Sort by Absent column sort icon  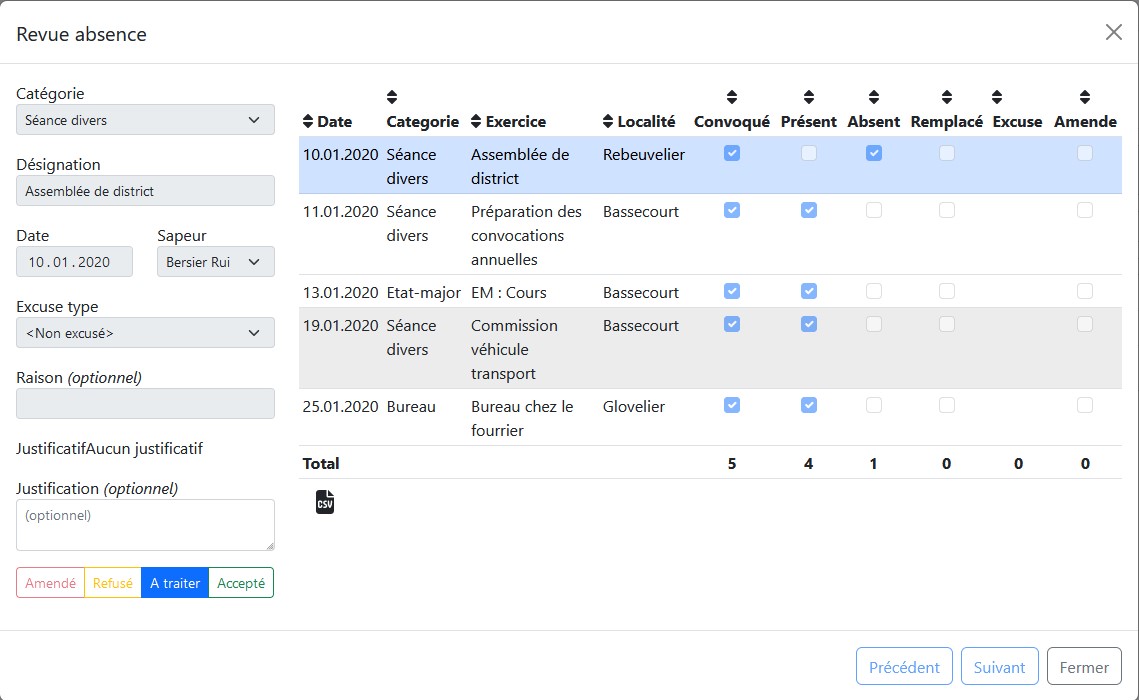(x=874, y=97)
